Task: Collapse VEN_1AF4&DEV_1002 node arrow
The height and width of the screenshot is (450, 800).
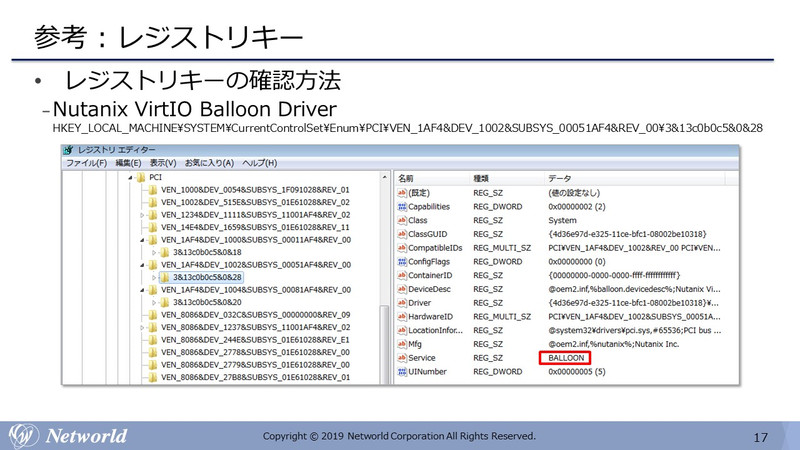Action: [142, 265]
